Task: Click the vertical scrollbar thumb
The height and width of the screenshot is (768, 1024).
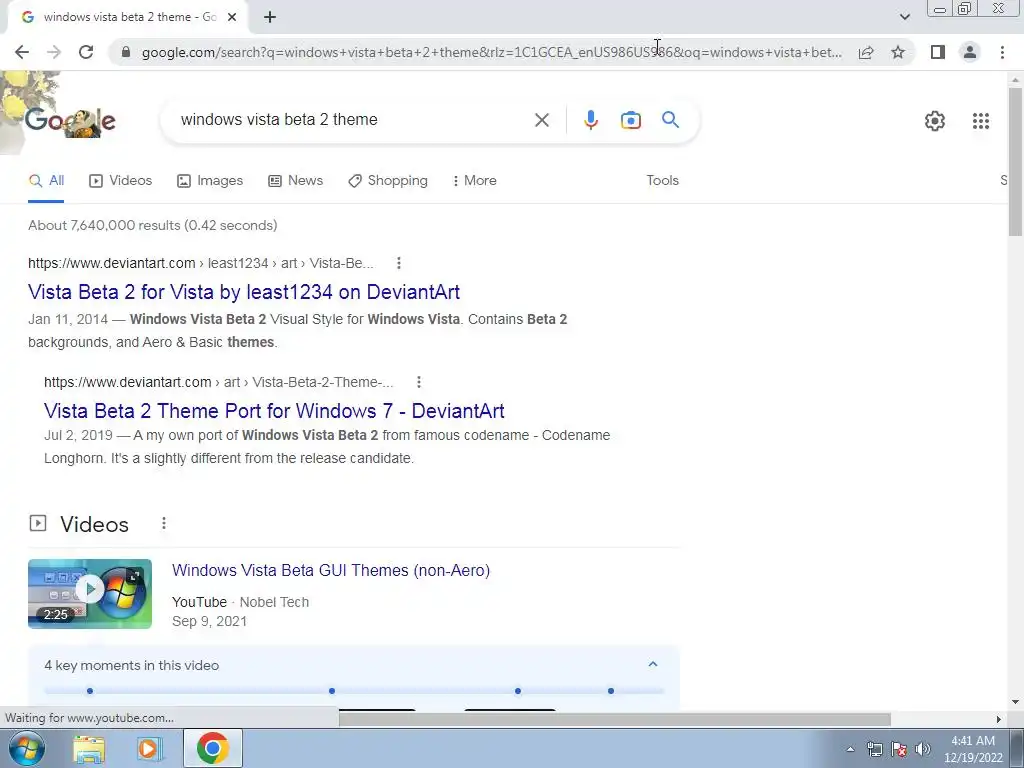Action: tap(1015, 162)
